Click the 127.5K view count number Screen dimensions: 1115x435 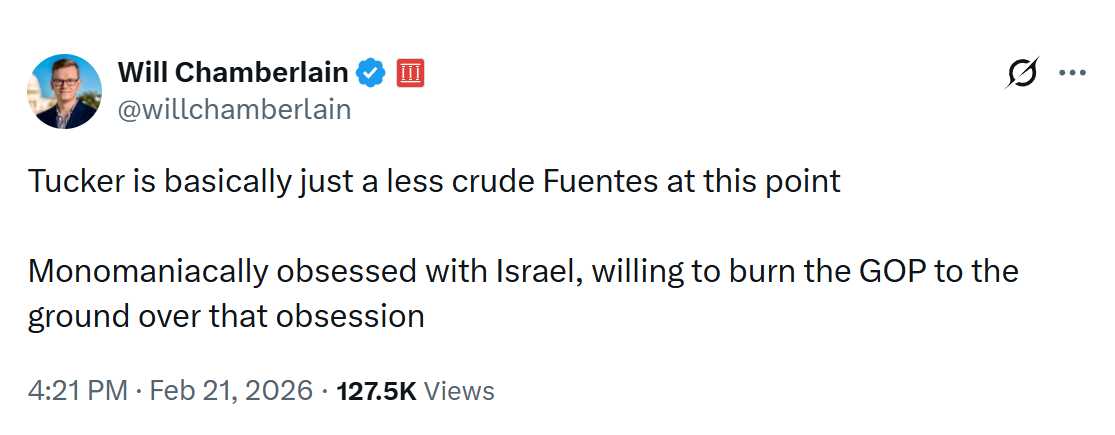point(377,390)
